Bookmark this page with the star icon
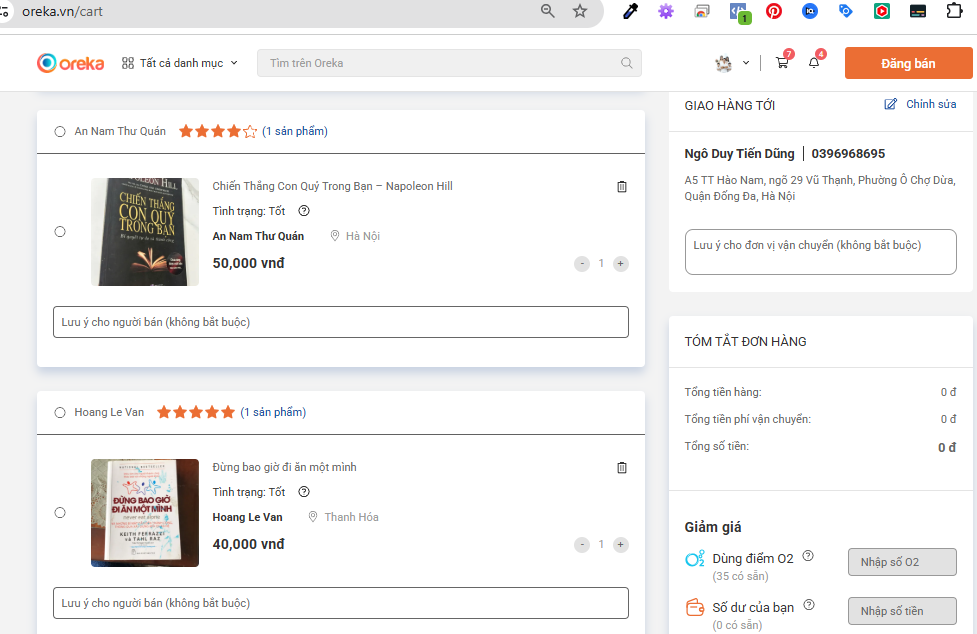Image resolution: width=977 pixels, height=634 pixels. [580, 11]
